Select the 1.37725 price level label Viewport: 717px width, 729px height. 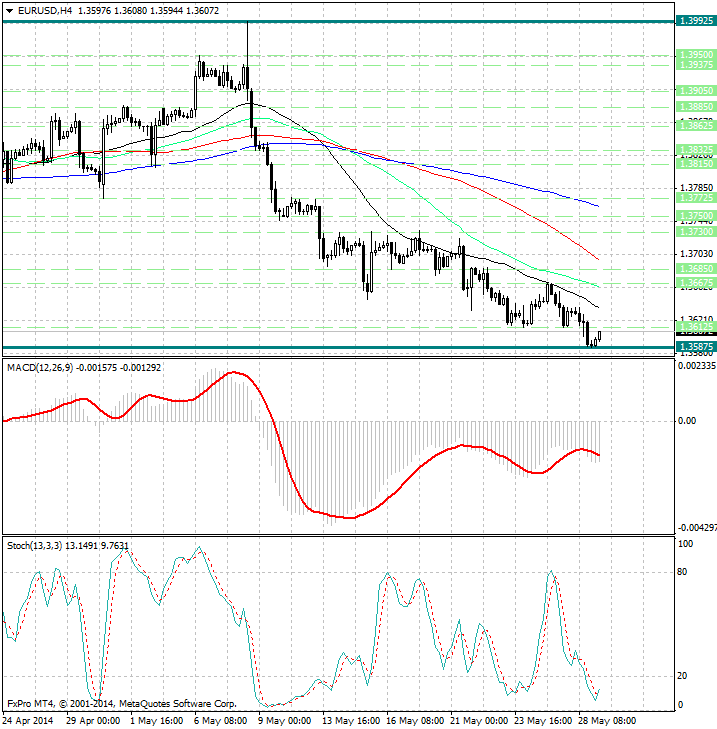tap(696, 198)
